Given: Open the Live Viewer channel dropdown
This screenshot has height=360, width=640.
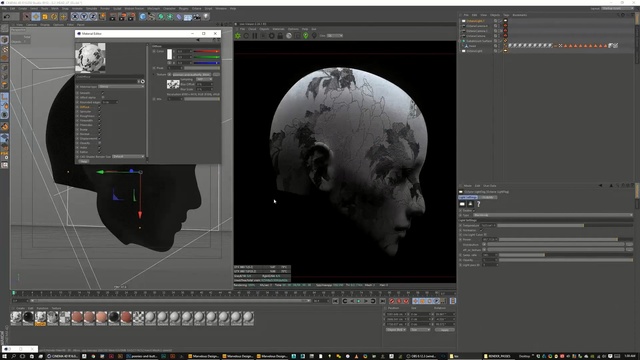Looking at the screenshot, I should 335,36.
